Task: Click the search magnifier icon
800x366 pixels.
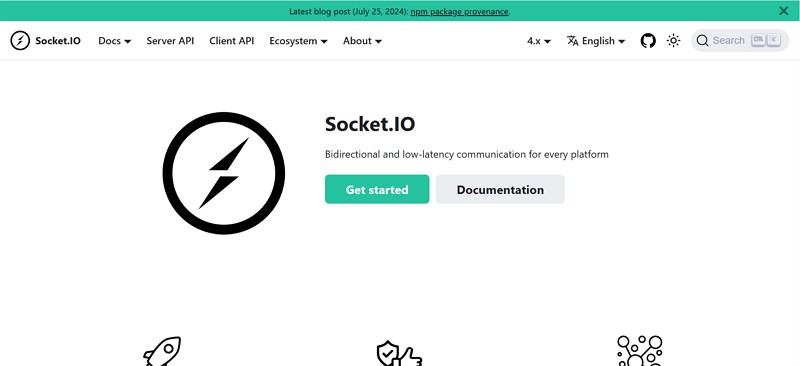Action: (702, 41)
